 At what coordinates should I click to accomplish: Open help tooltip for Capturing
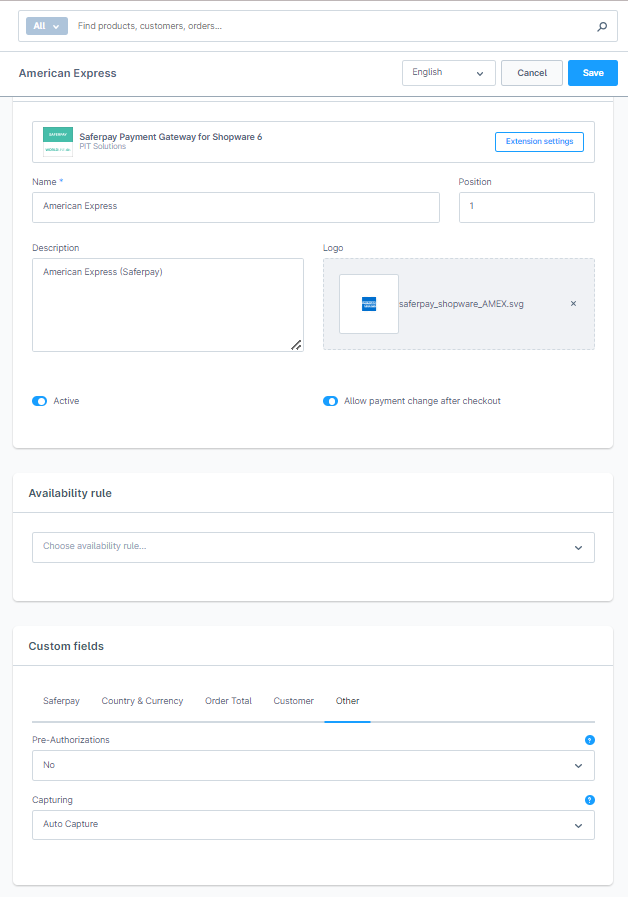[x=589, y=800]
